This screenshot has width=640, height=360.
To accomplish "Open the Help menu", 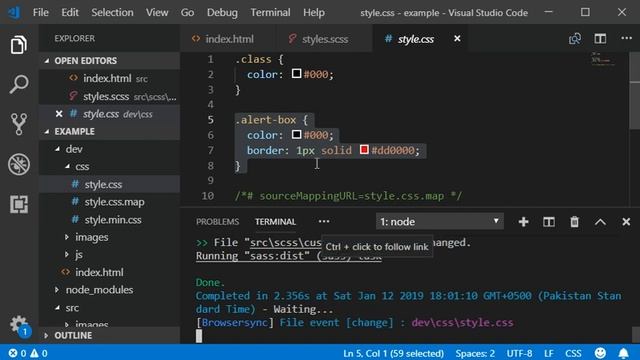I will pos(314,13).
